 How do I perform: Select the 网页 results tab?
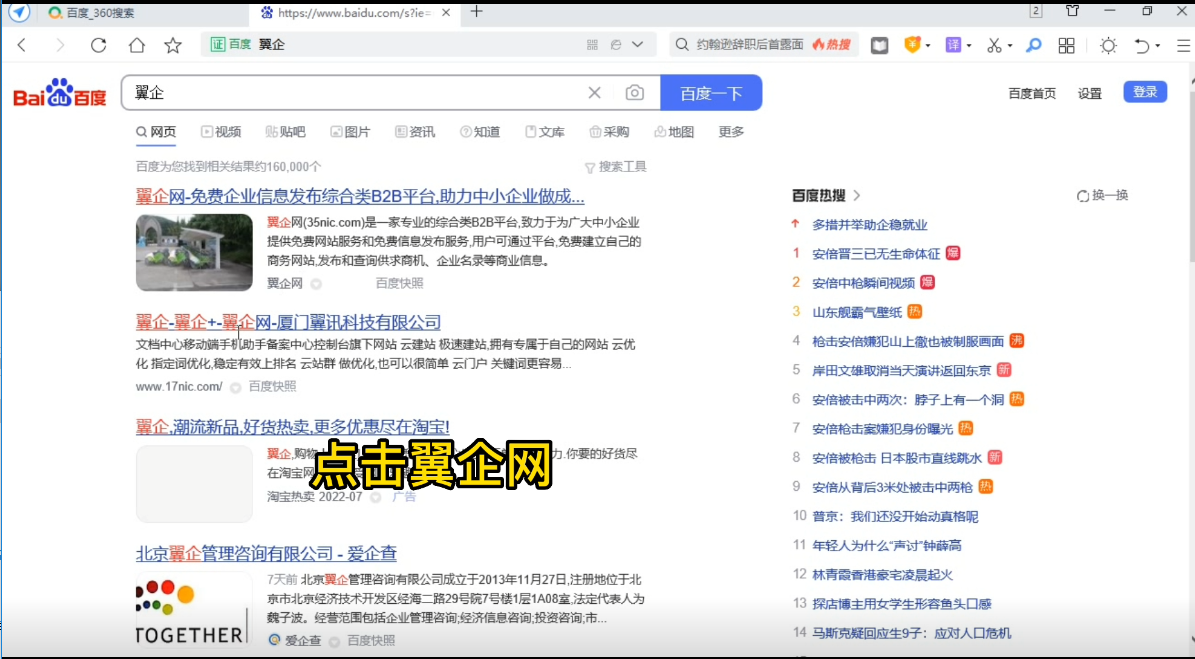tap(156, 132)
